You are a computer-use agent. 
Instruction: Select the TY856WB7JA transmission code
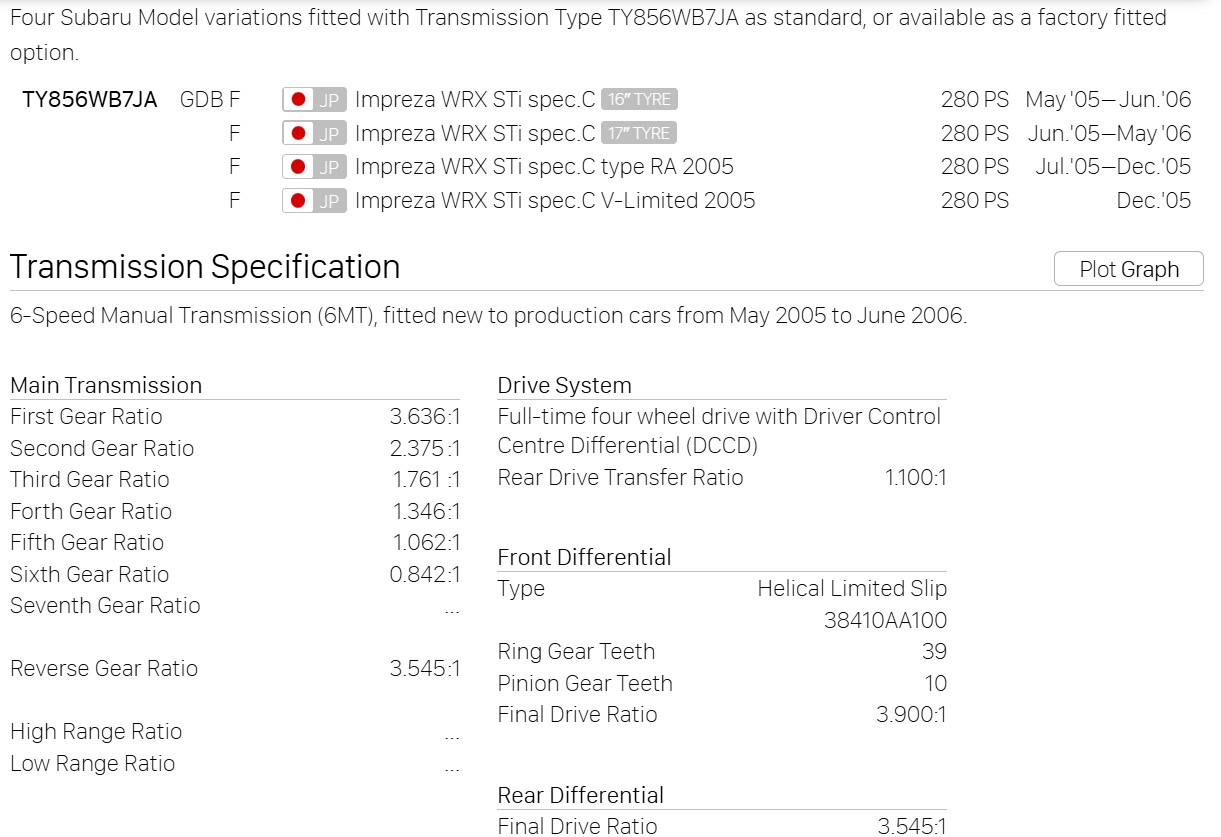pos(90,100)
